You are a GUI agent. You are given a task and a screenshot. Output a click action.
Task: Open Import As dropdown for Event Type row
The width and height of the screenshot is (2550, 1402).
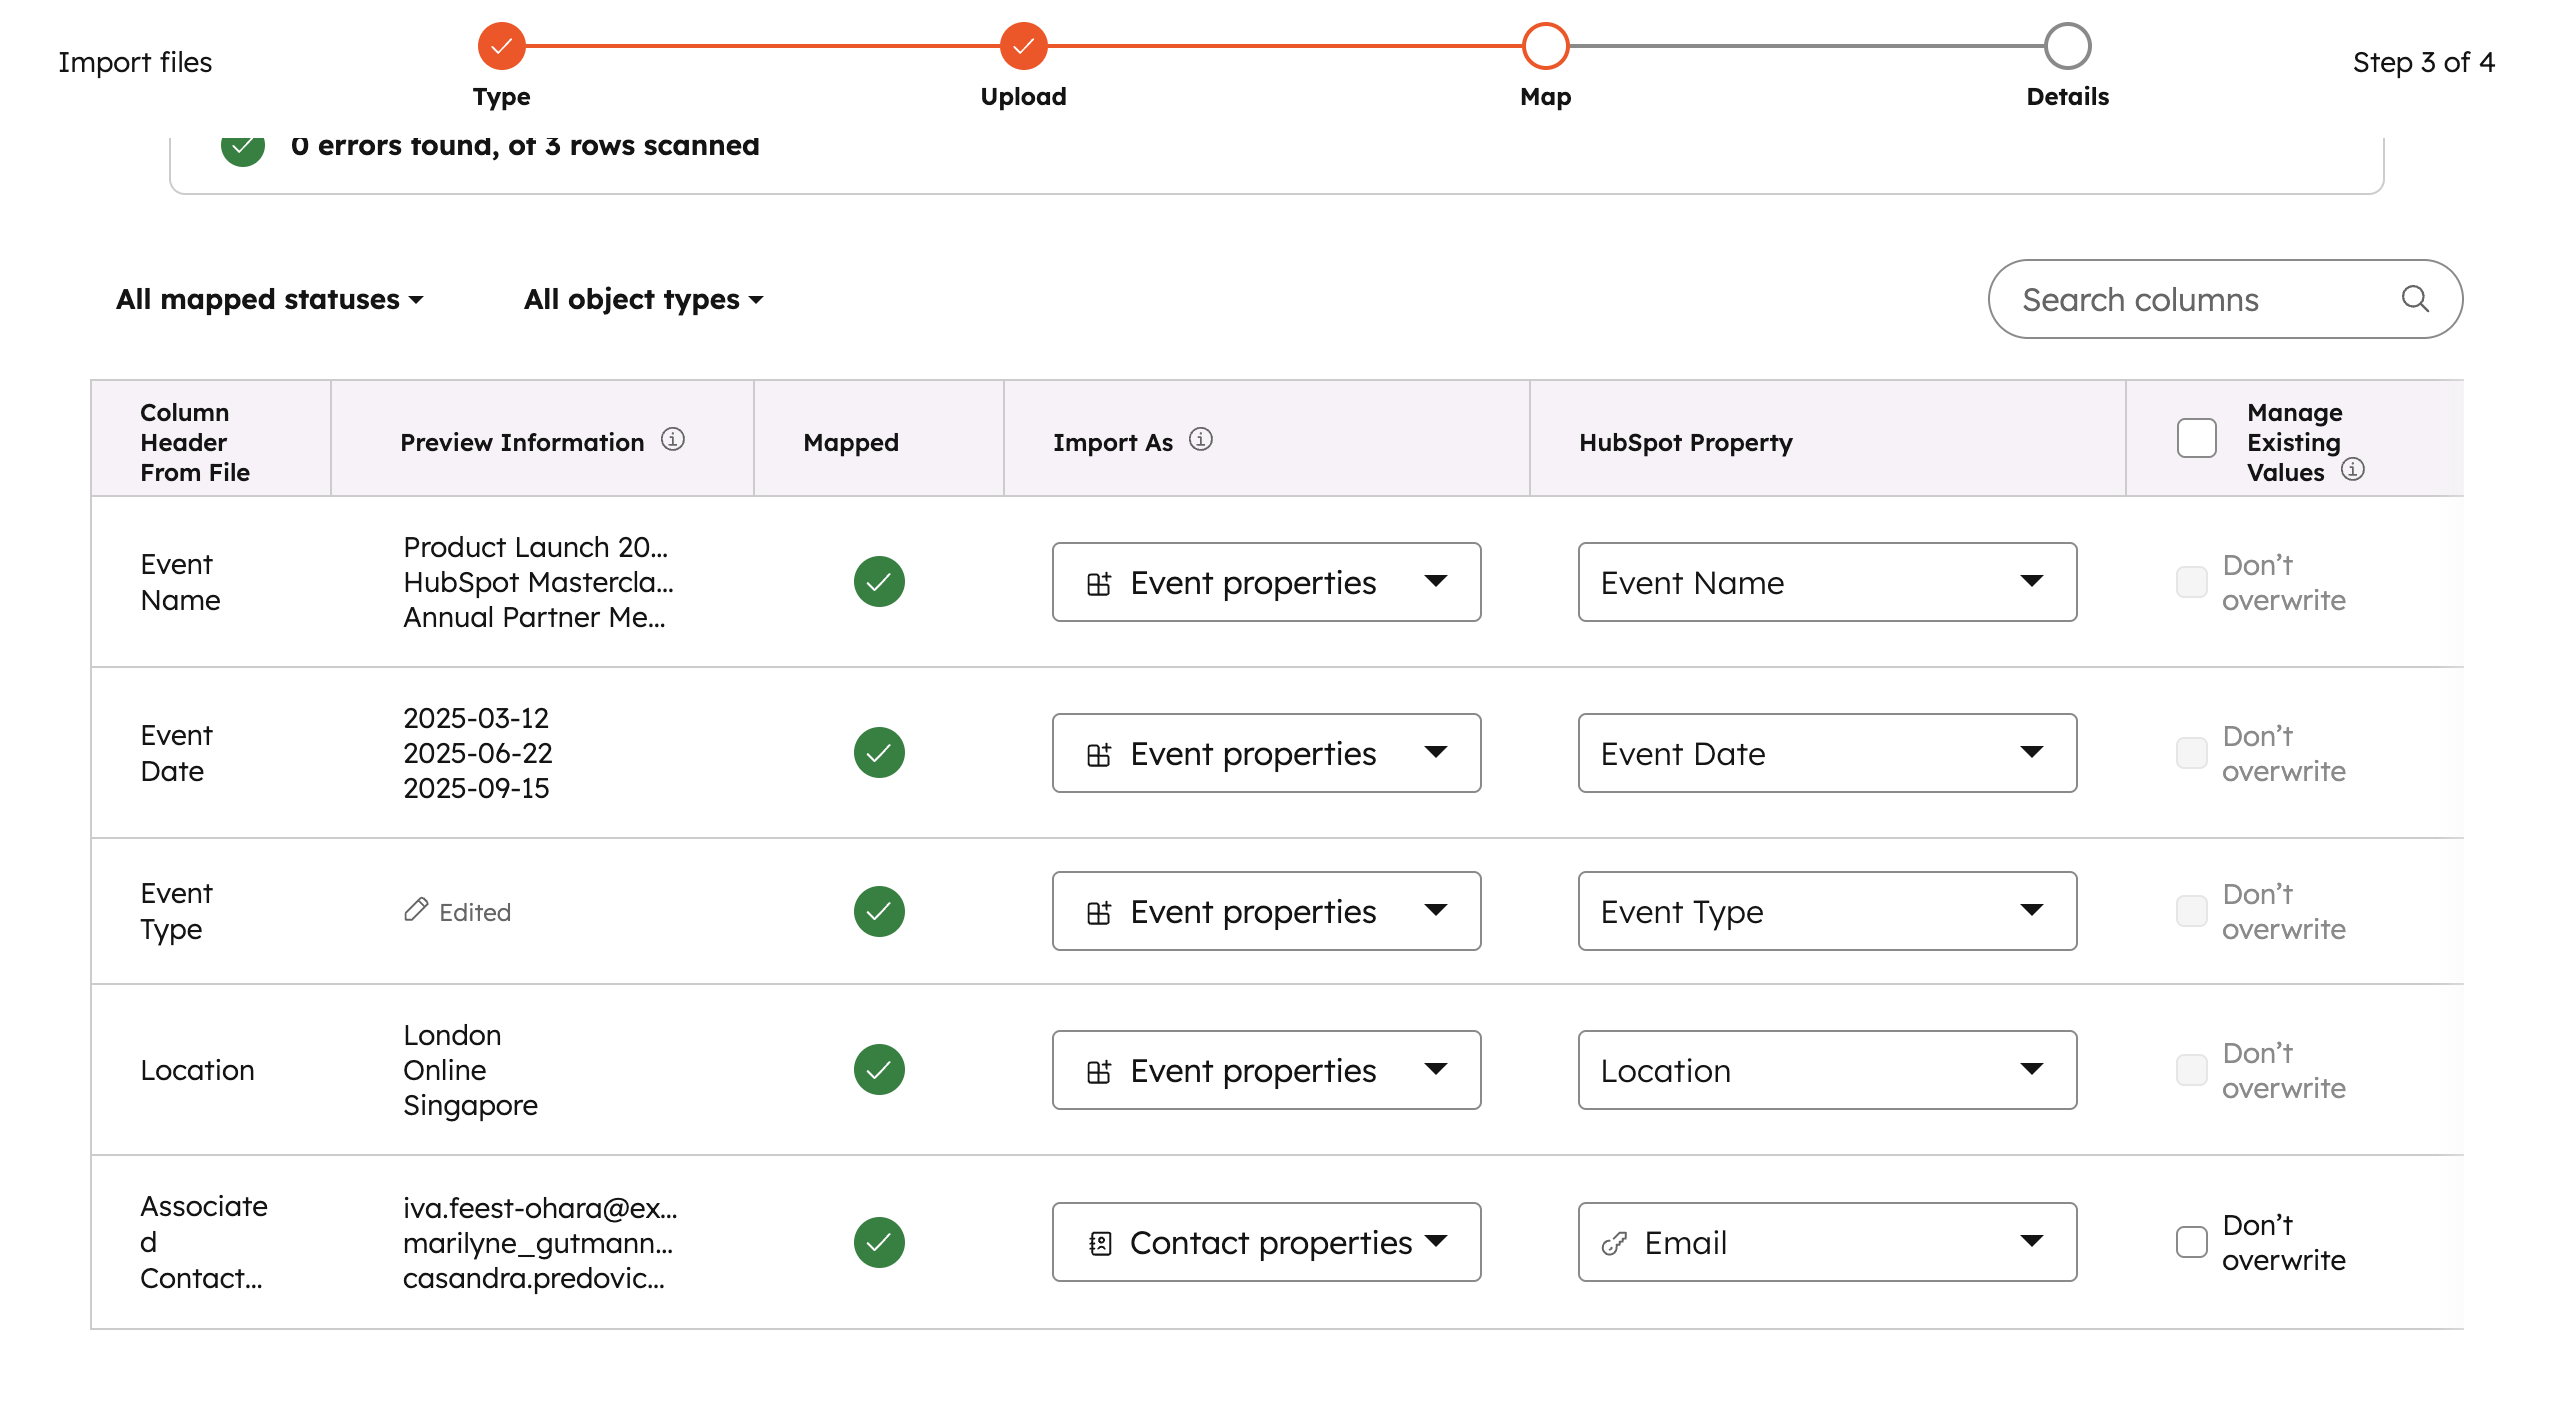tap(1265, 911)
